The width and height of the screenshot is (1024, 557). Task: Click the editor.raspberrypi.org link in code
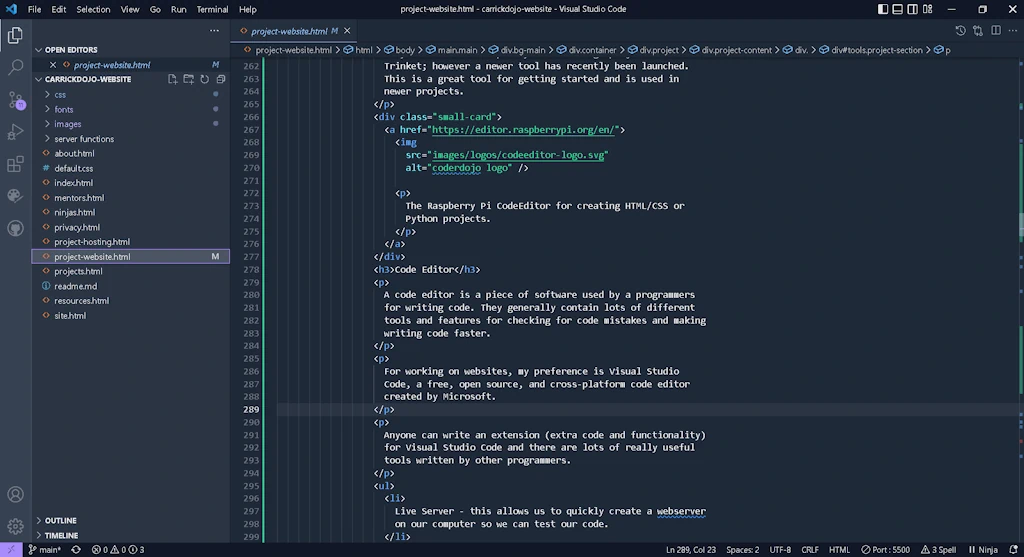(523, 129)
